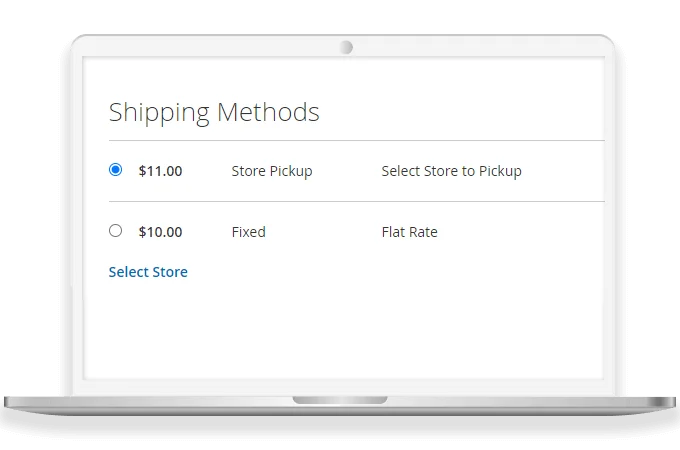
Task: Click the divider between the two shipping rows
Action: click(x=356, y=202)
